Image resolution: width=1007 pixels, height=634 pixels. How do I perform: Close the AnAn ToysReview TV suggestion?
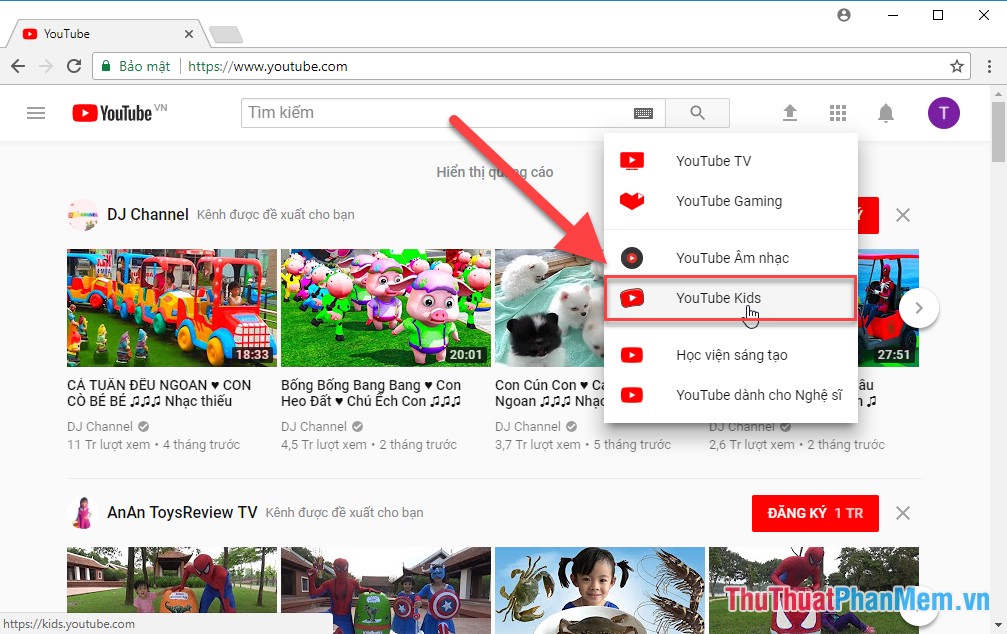pos(903,512)
